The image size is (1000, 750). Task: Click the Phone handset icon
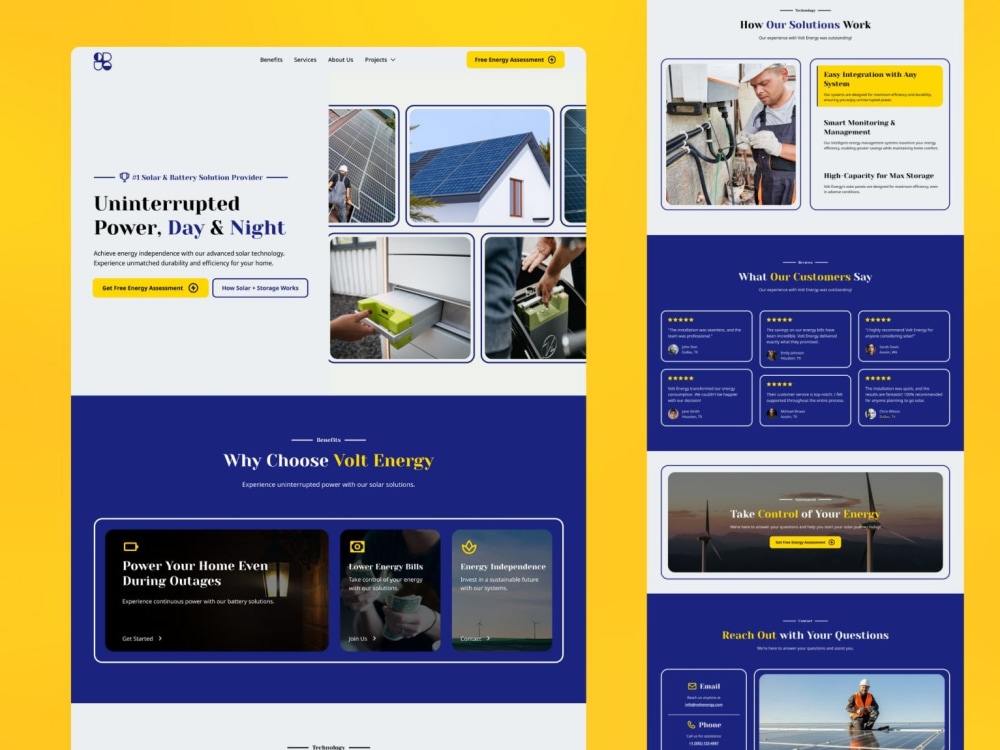click(x=691, y=724)
